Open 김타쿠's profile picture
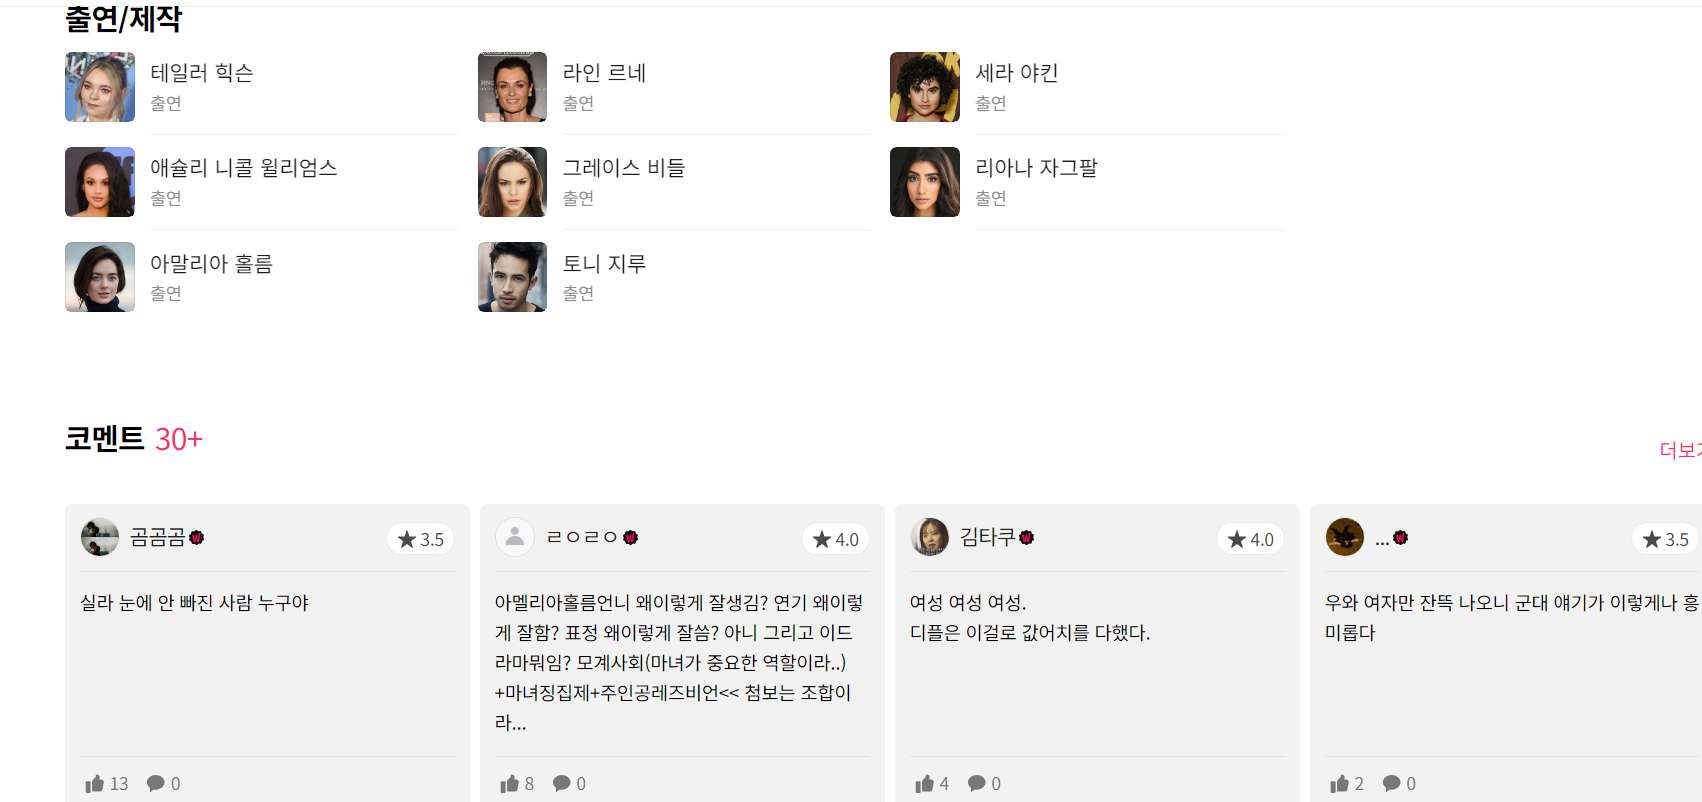Image resolution: width=1702 pixels, height=802 pixels. (x=930, y=537)
